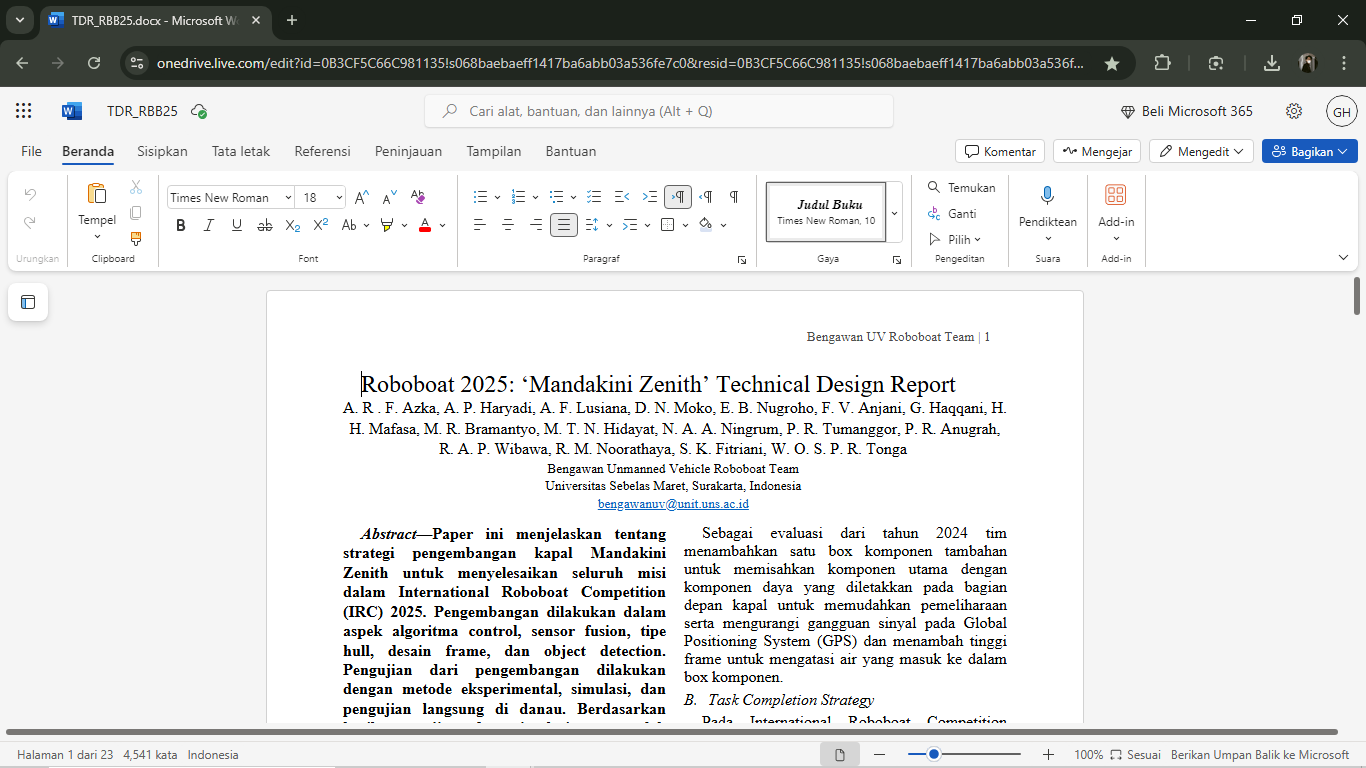This screenshot has height=768, width=1366.
Task: Switch to the Sisipkan tab
Action: point(162,151)
